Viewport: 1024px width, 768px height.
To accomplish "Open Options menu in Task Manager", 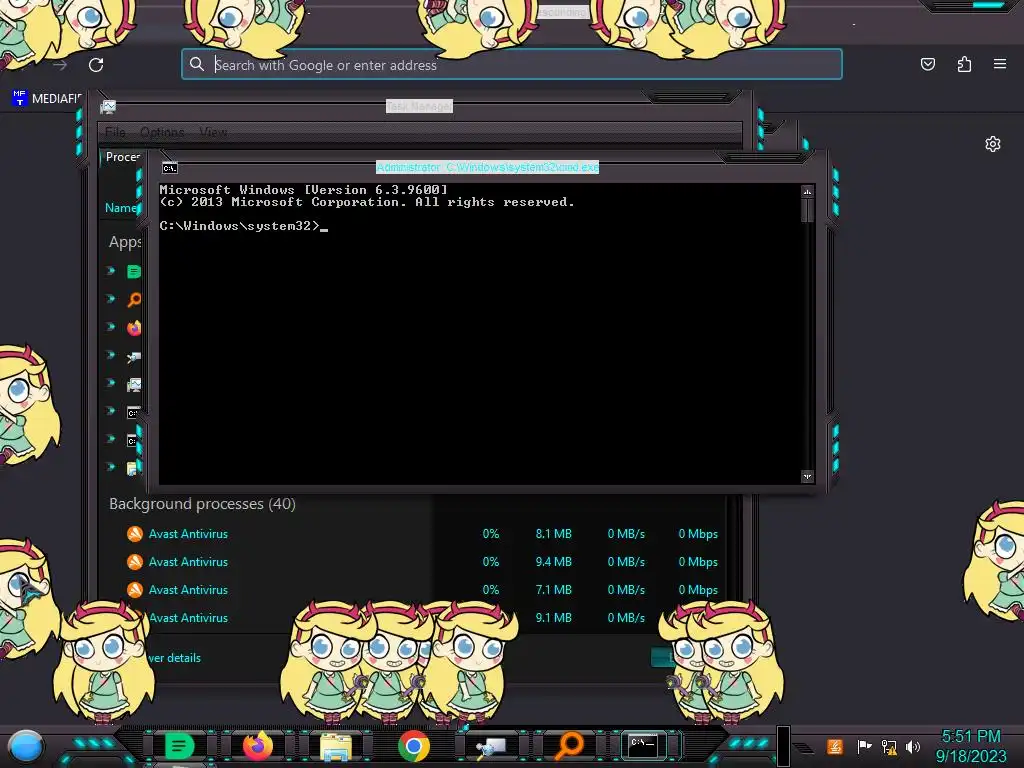I will coord(162,133).
